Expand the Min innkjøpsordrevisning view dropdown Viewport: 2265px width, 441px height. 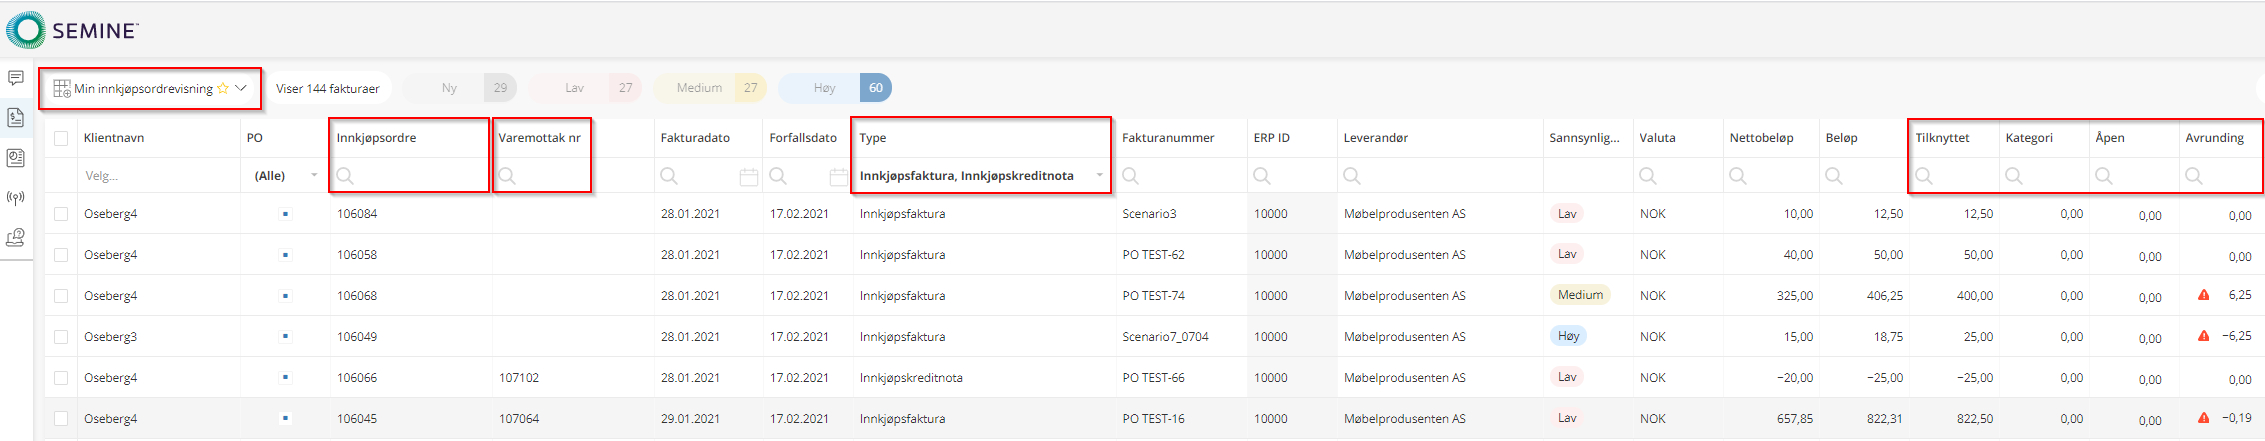[x=241, y=89]
